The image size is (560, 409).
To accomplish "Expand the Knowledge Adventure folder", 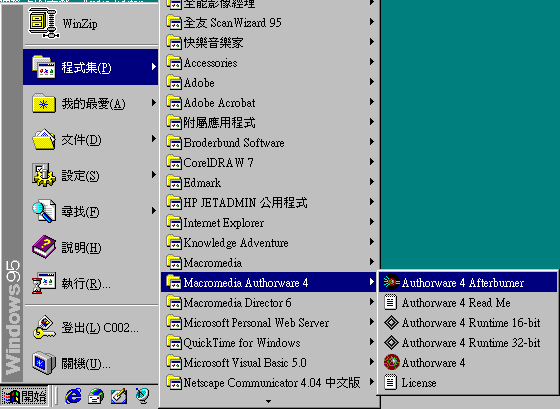I will (270, 243).
